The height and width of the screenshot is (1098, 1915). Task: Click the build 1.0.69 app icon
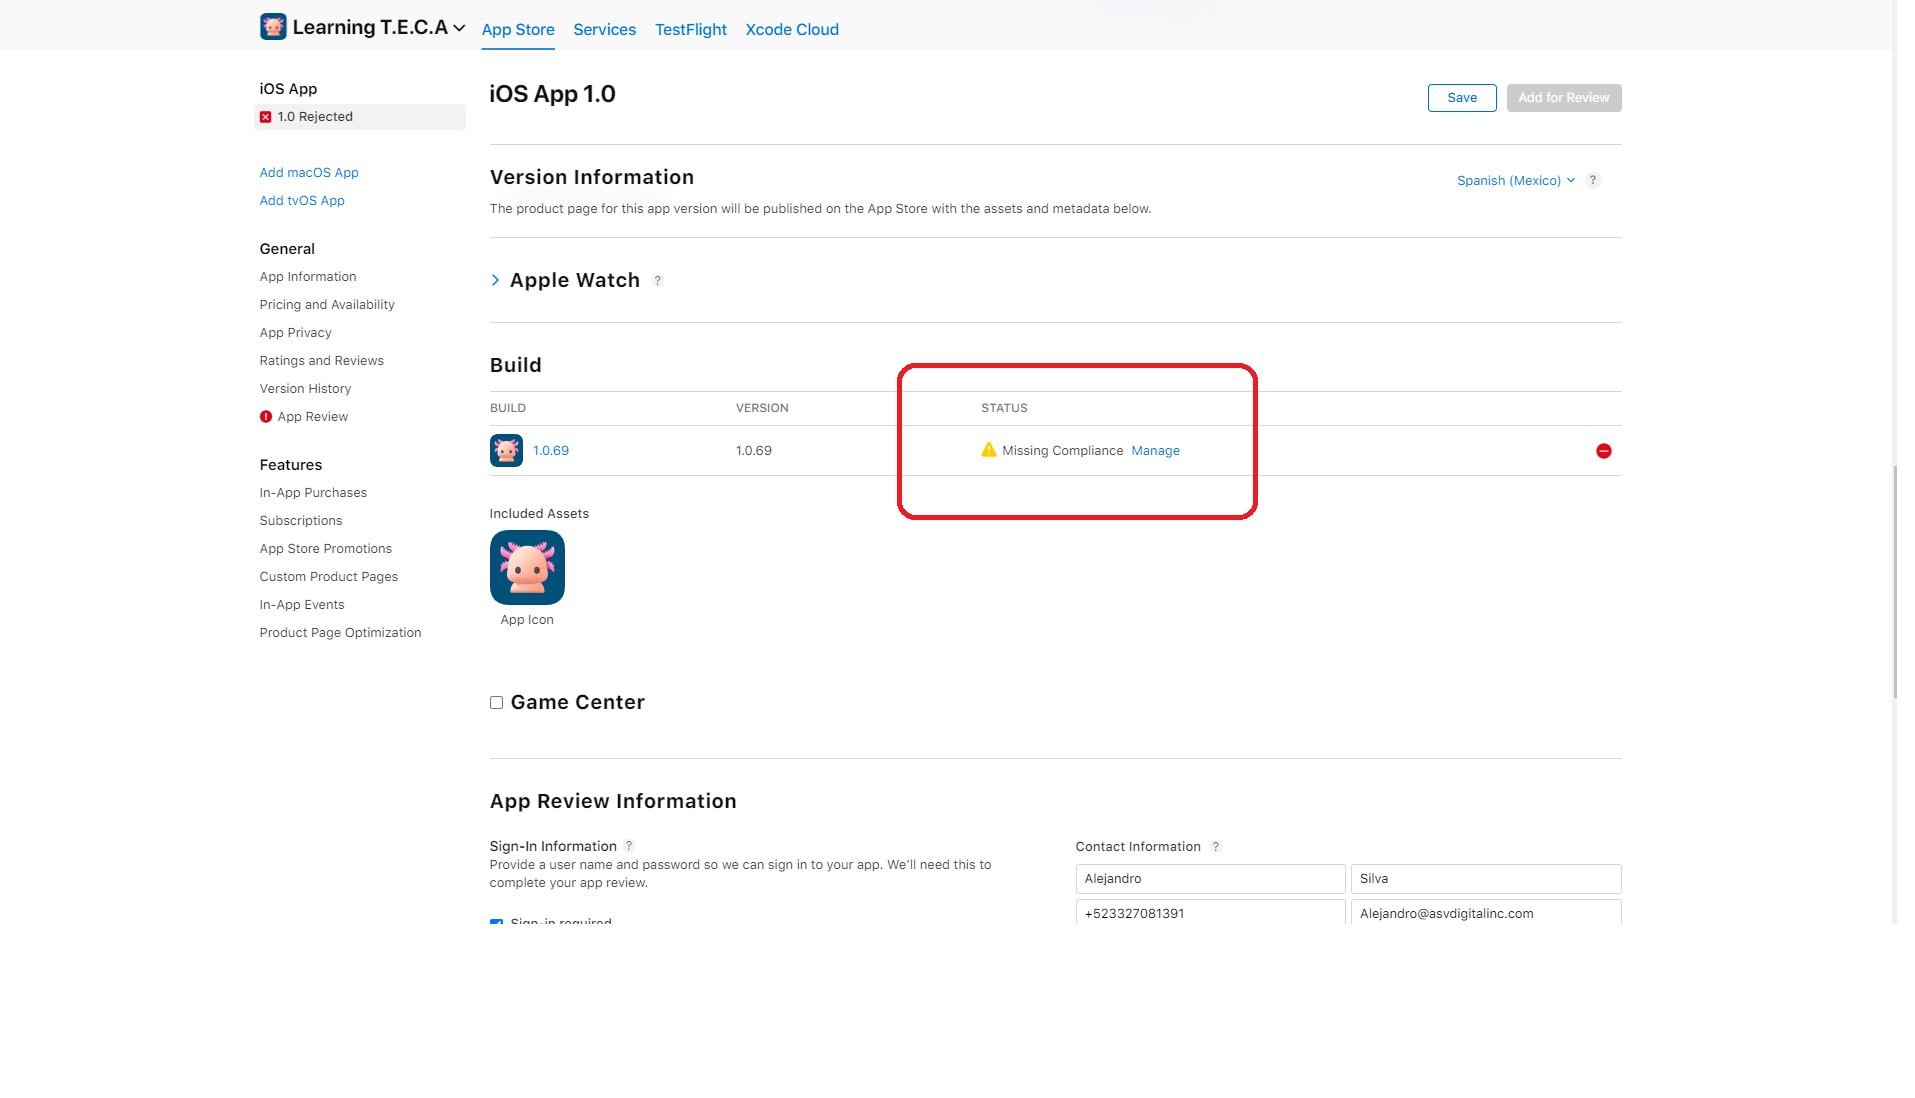(506, 451)
